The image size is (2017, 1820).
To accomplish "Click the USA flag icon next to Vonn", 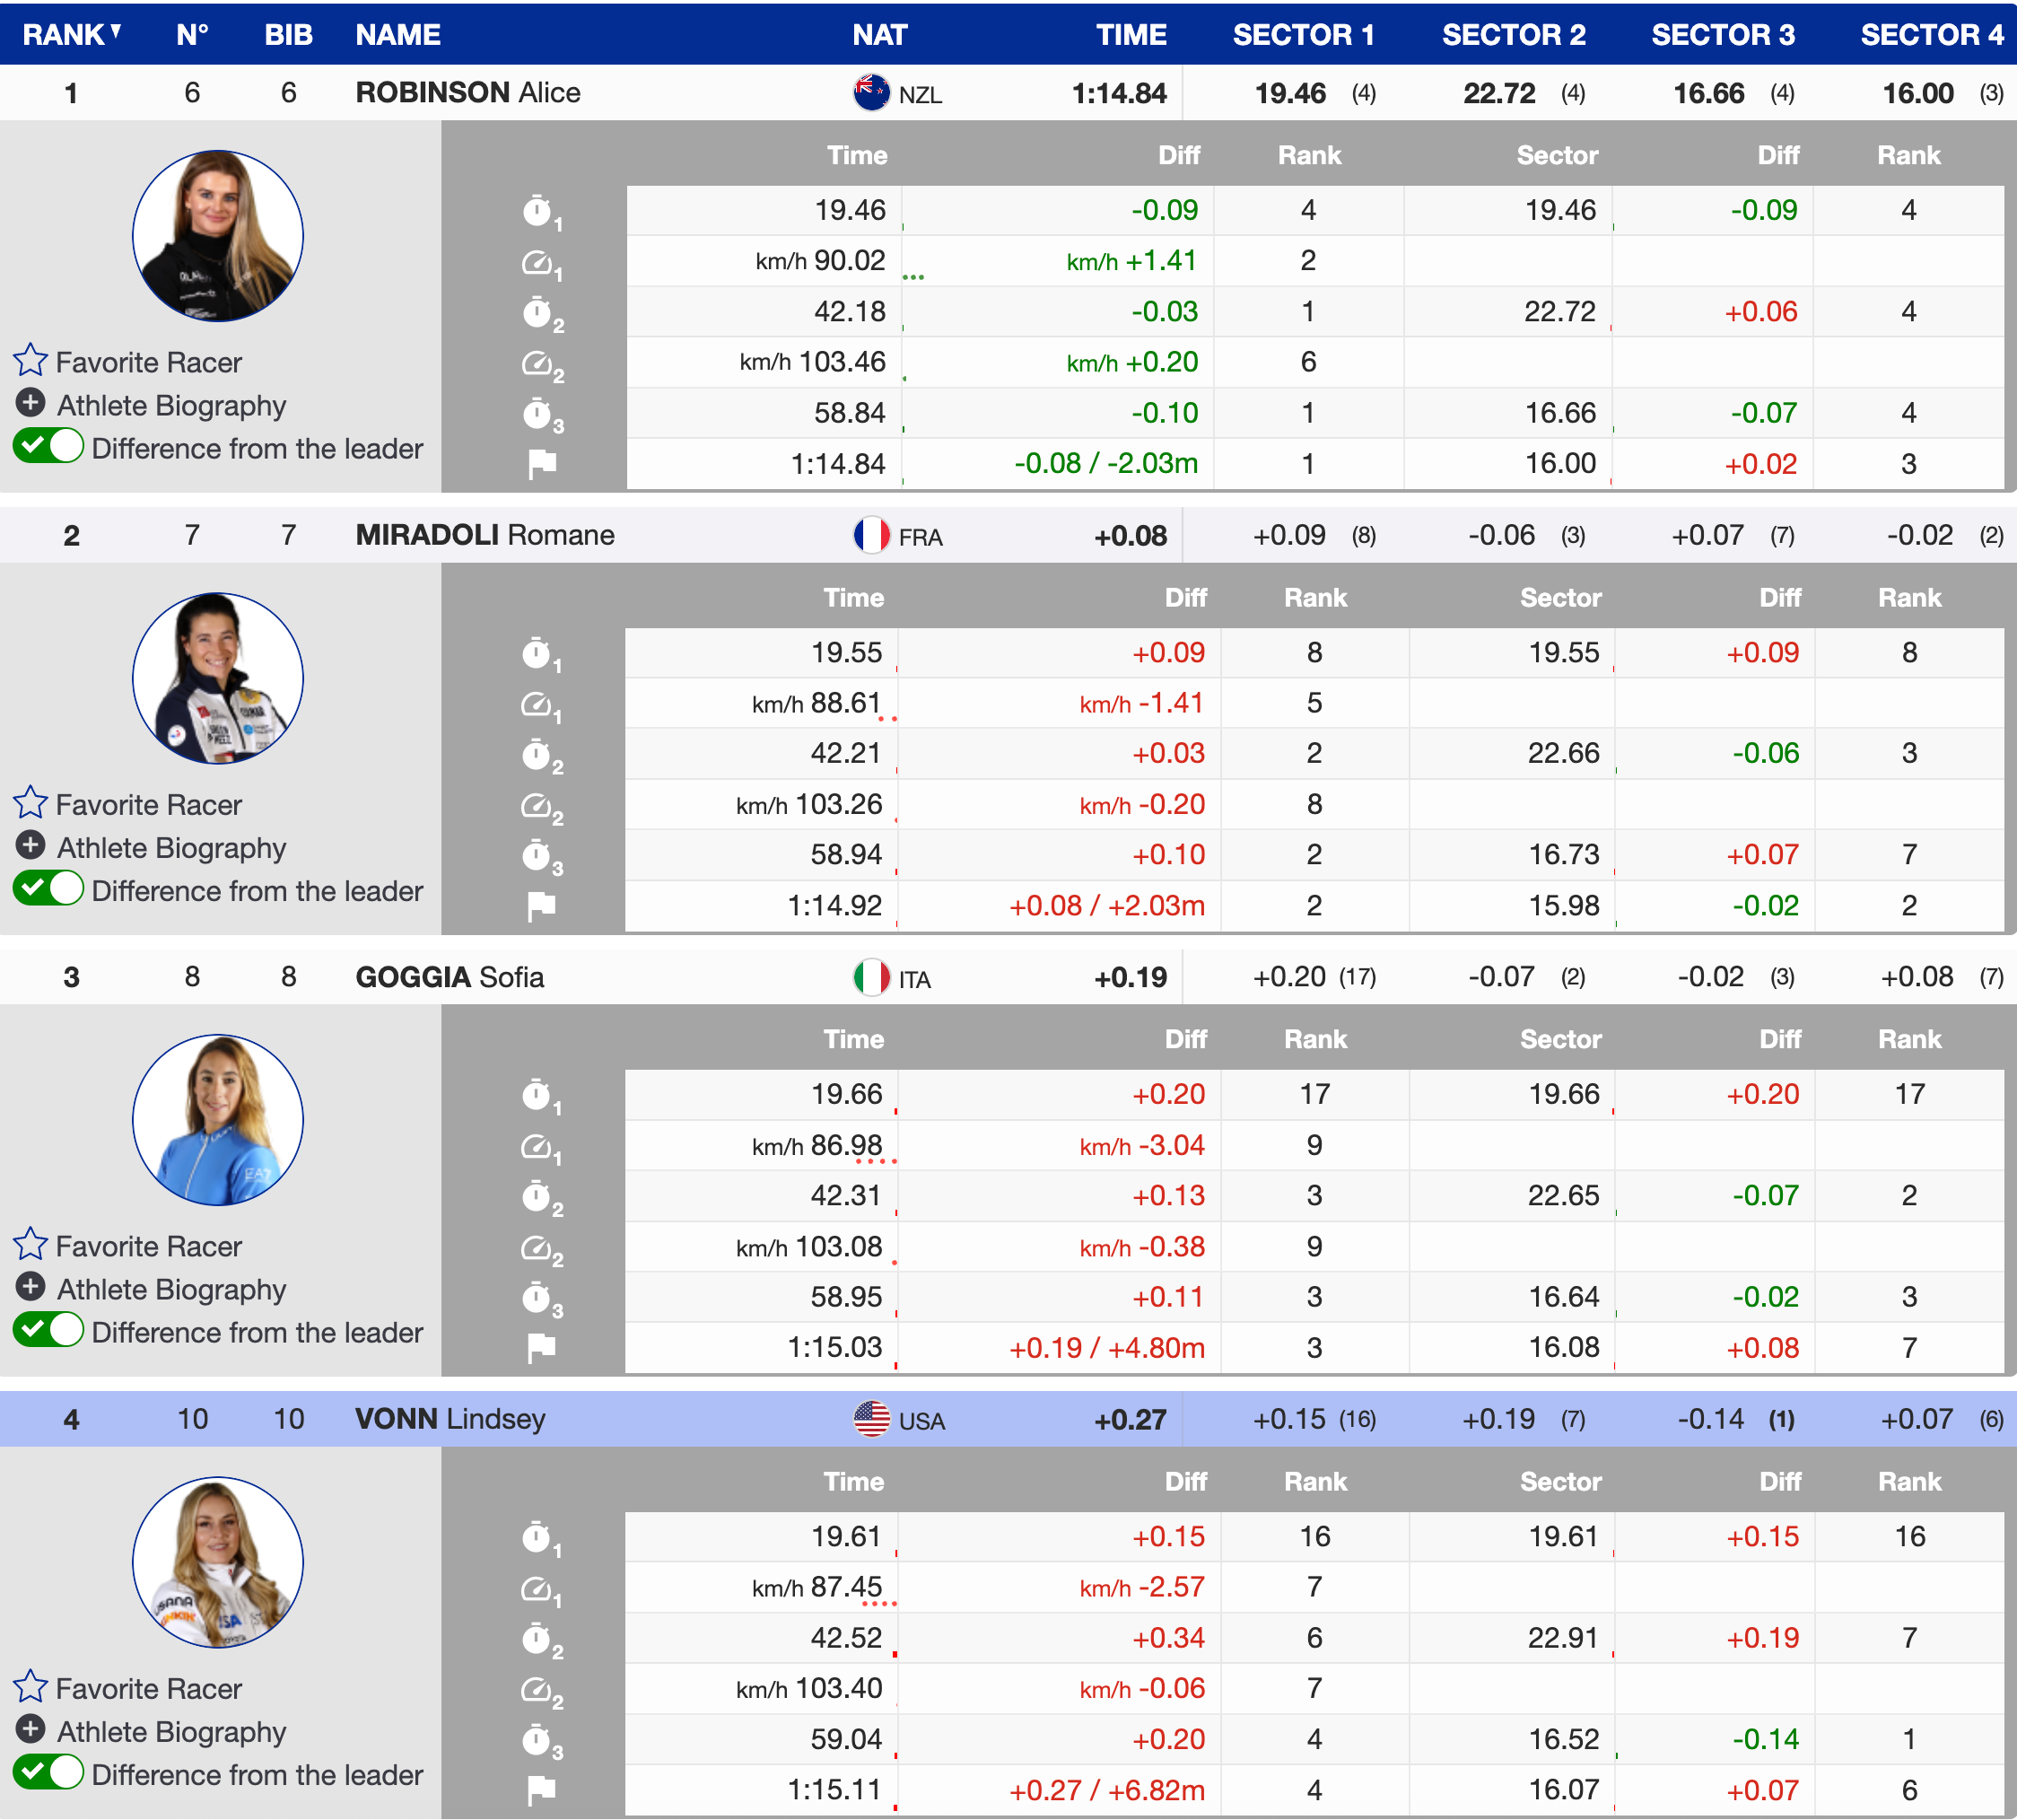I will tap(871, 1419).
